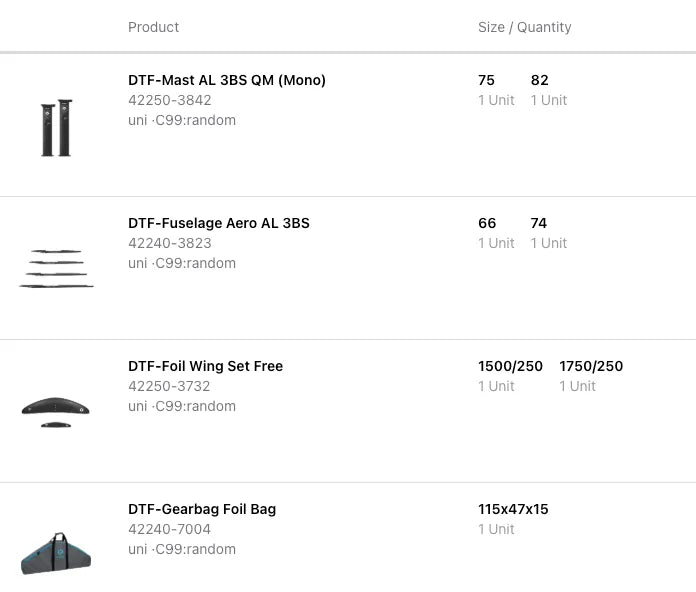Image resolution: width=696 pixels, height=592 pixels.
Task: Select fuselage size 66
Action: (x=487, y=223)
